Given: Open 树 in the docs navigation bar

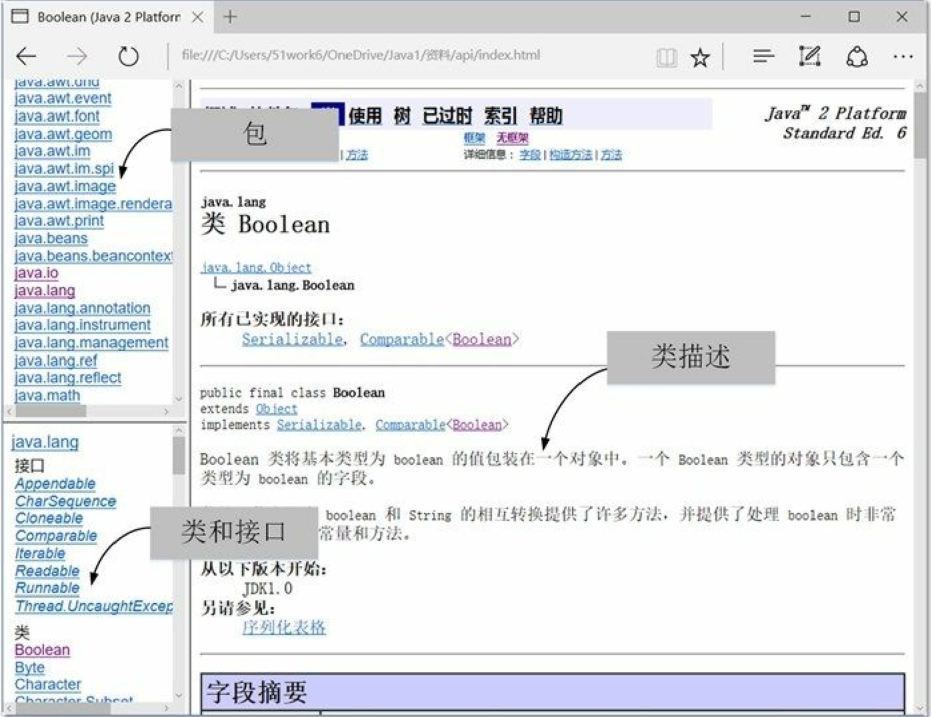Looking at the screenshot, I should pos(402,115).
